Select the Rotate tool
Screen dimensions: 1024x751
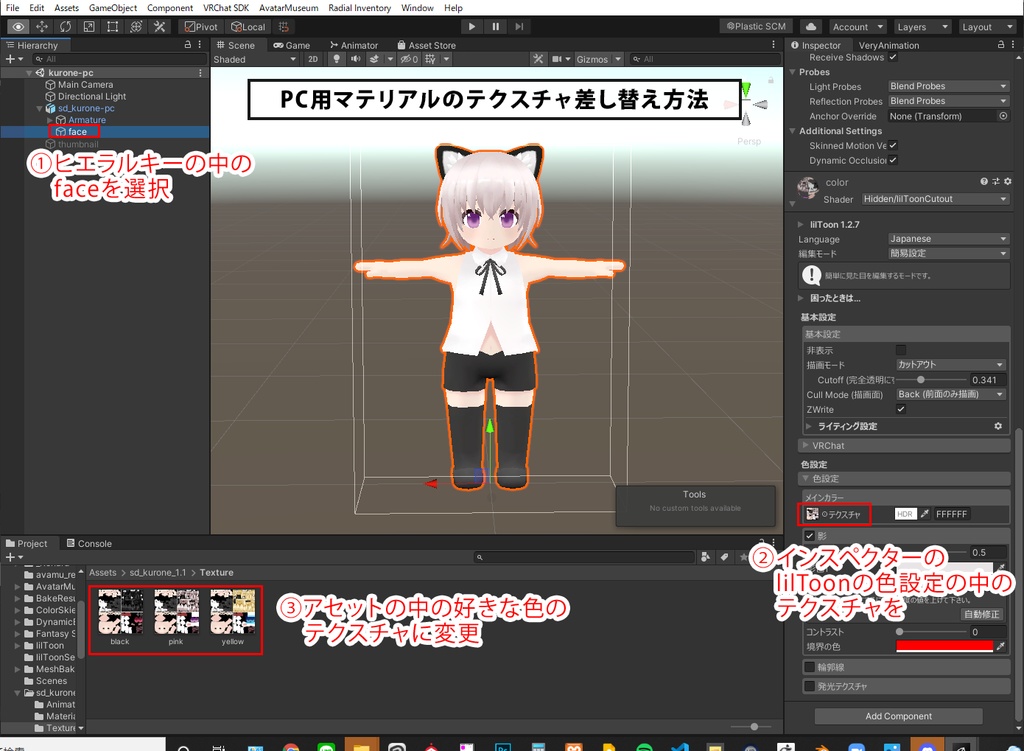(x=64, y=26)
